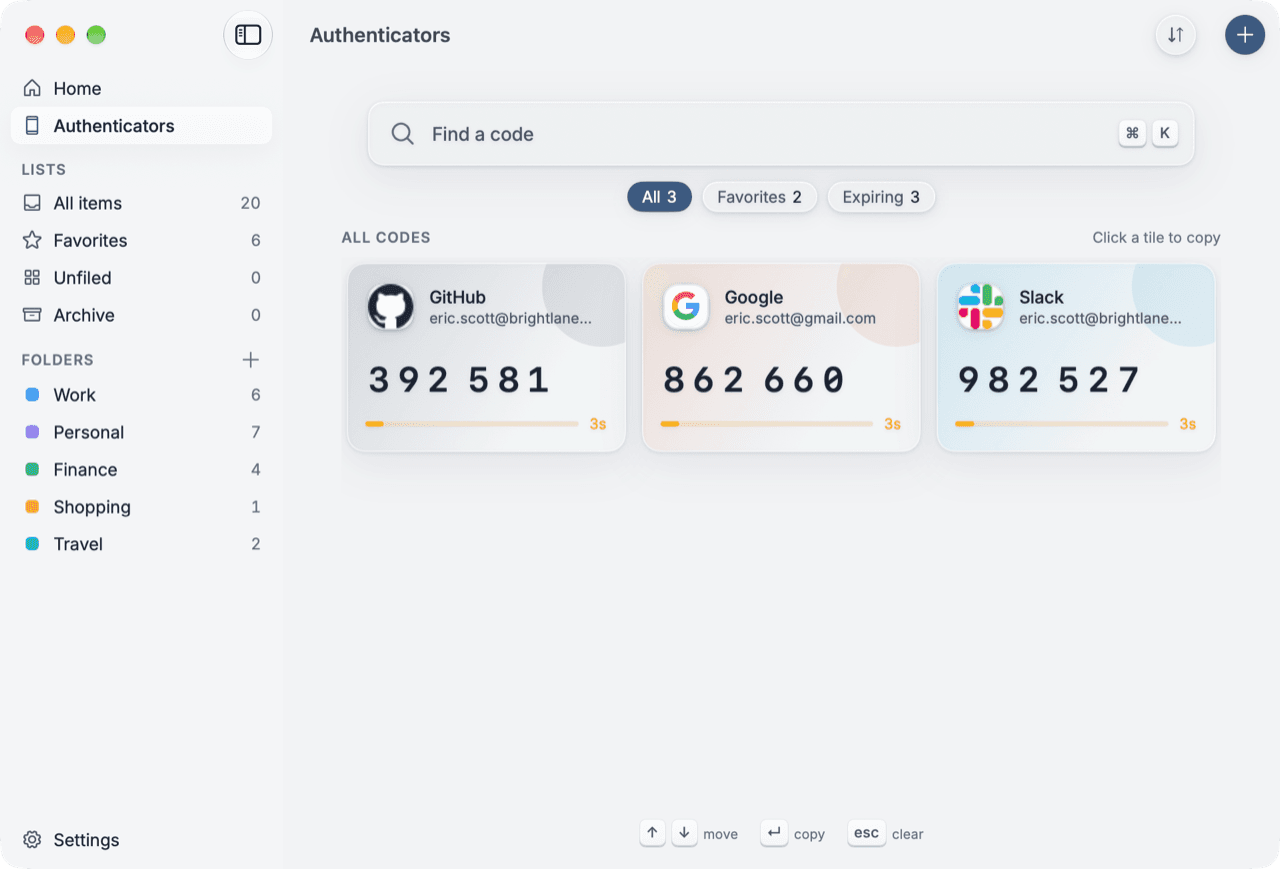This screenshot has height=869, width=1280.
Task: Click the All items count 20
Action: click(250, 203)
